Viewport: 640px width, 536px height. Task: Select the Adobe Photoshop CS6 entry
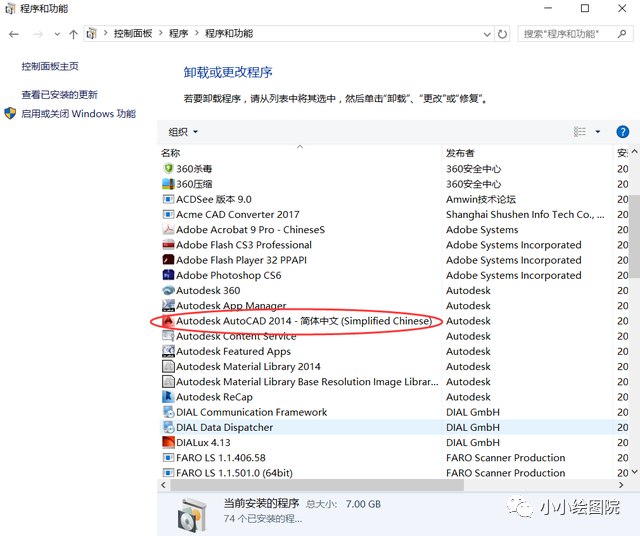click(229, 275)
